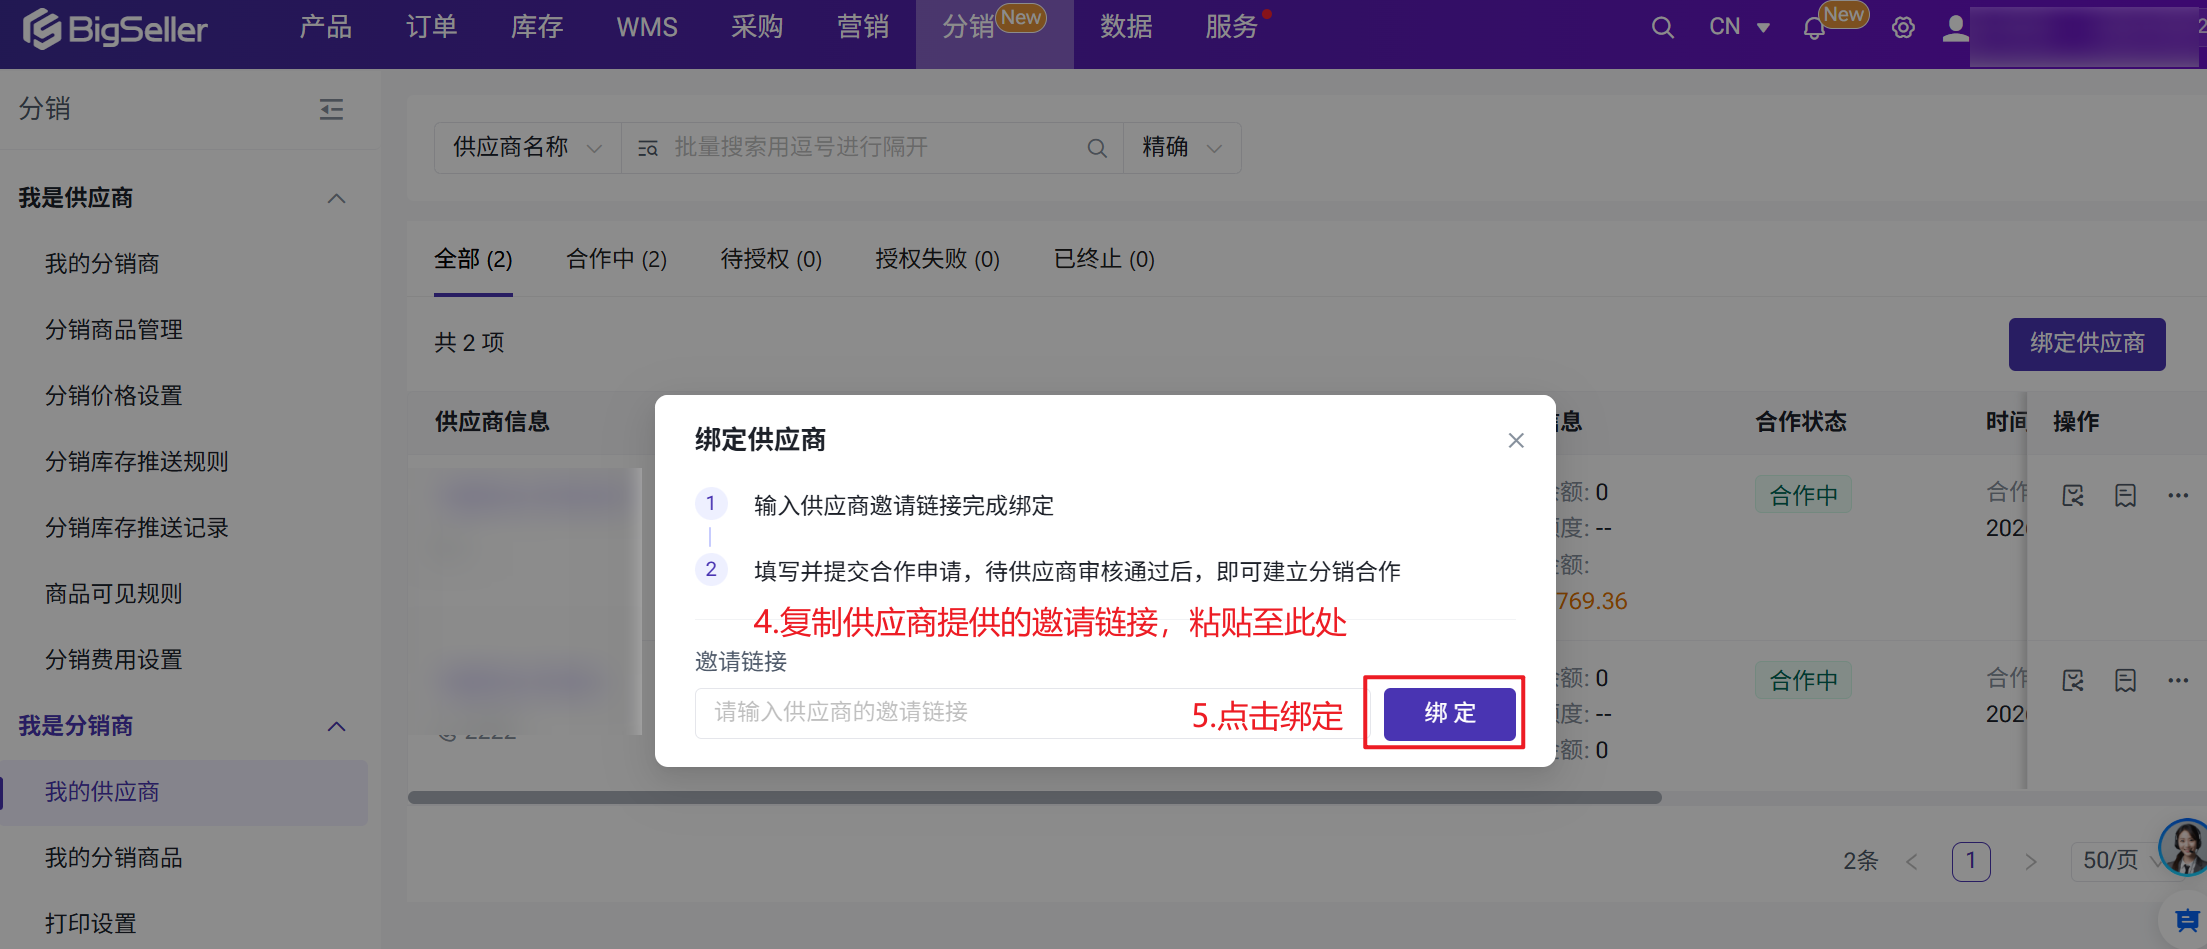This screenshot has height=949, width=2207.
Task: Switch to the 合作中 (2) tab
Action: pyautogui.click(x=616, y=260)
